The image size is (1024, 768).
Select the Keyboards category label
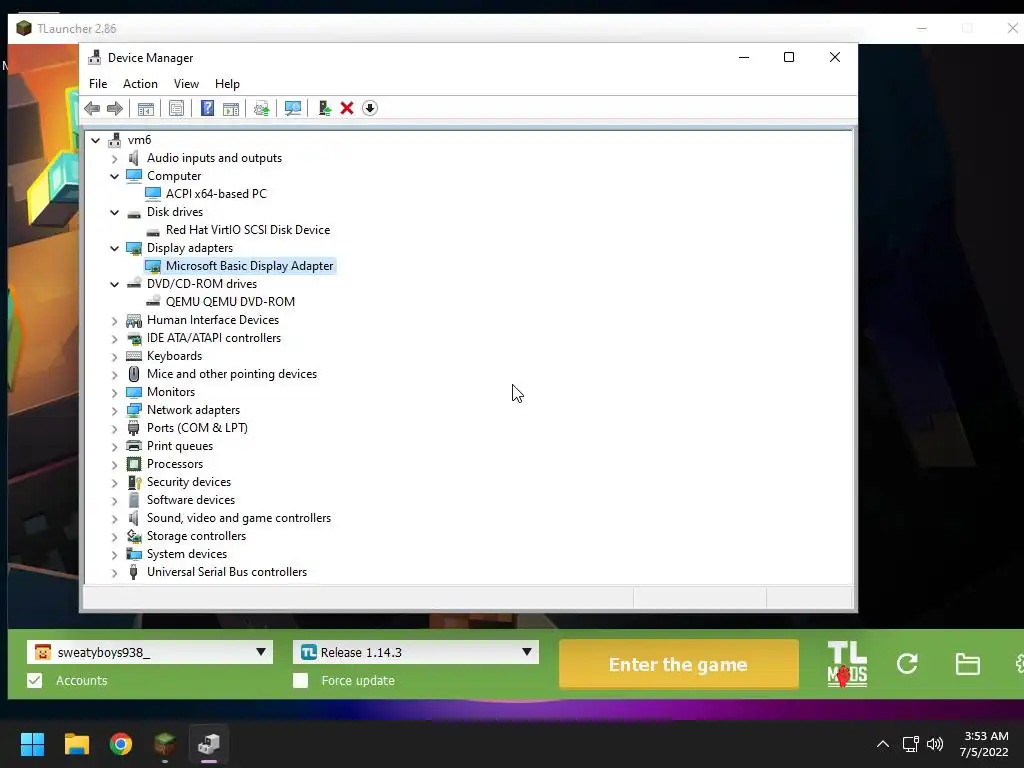(174, 356)
